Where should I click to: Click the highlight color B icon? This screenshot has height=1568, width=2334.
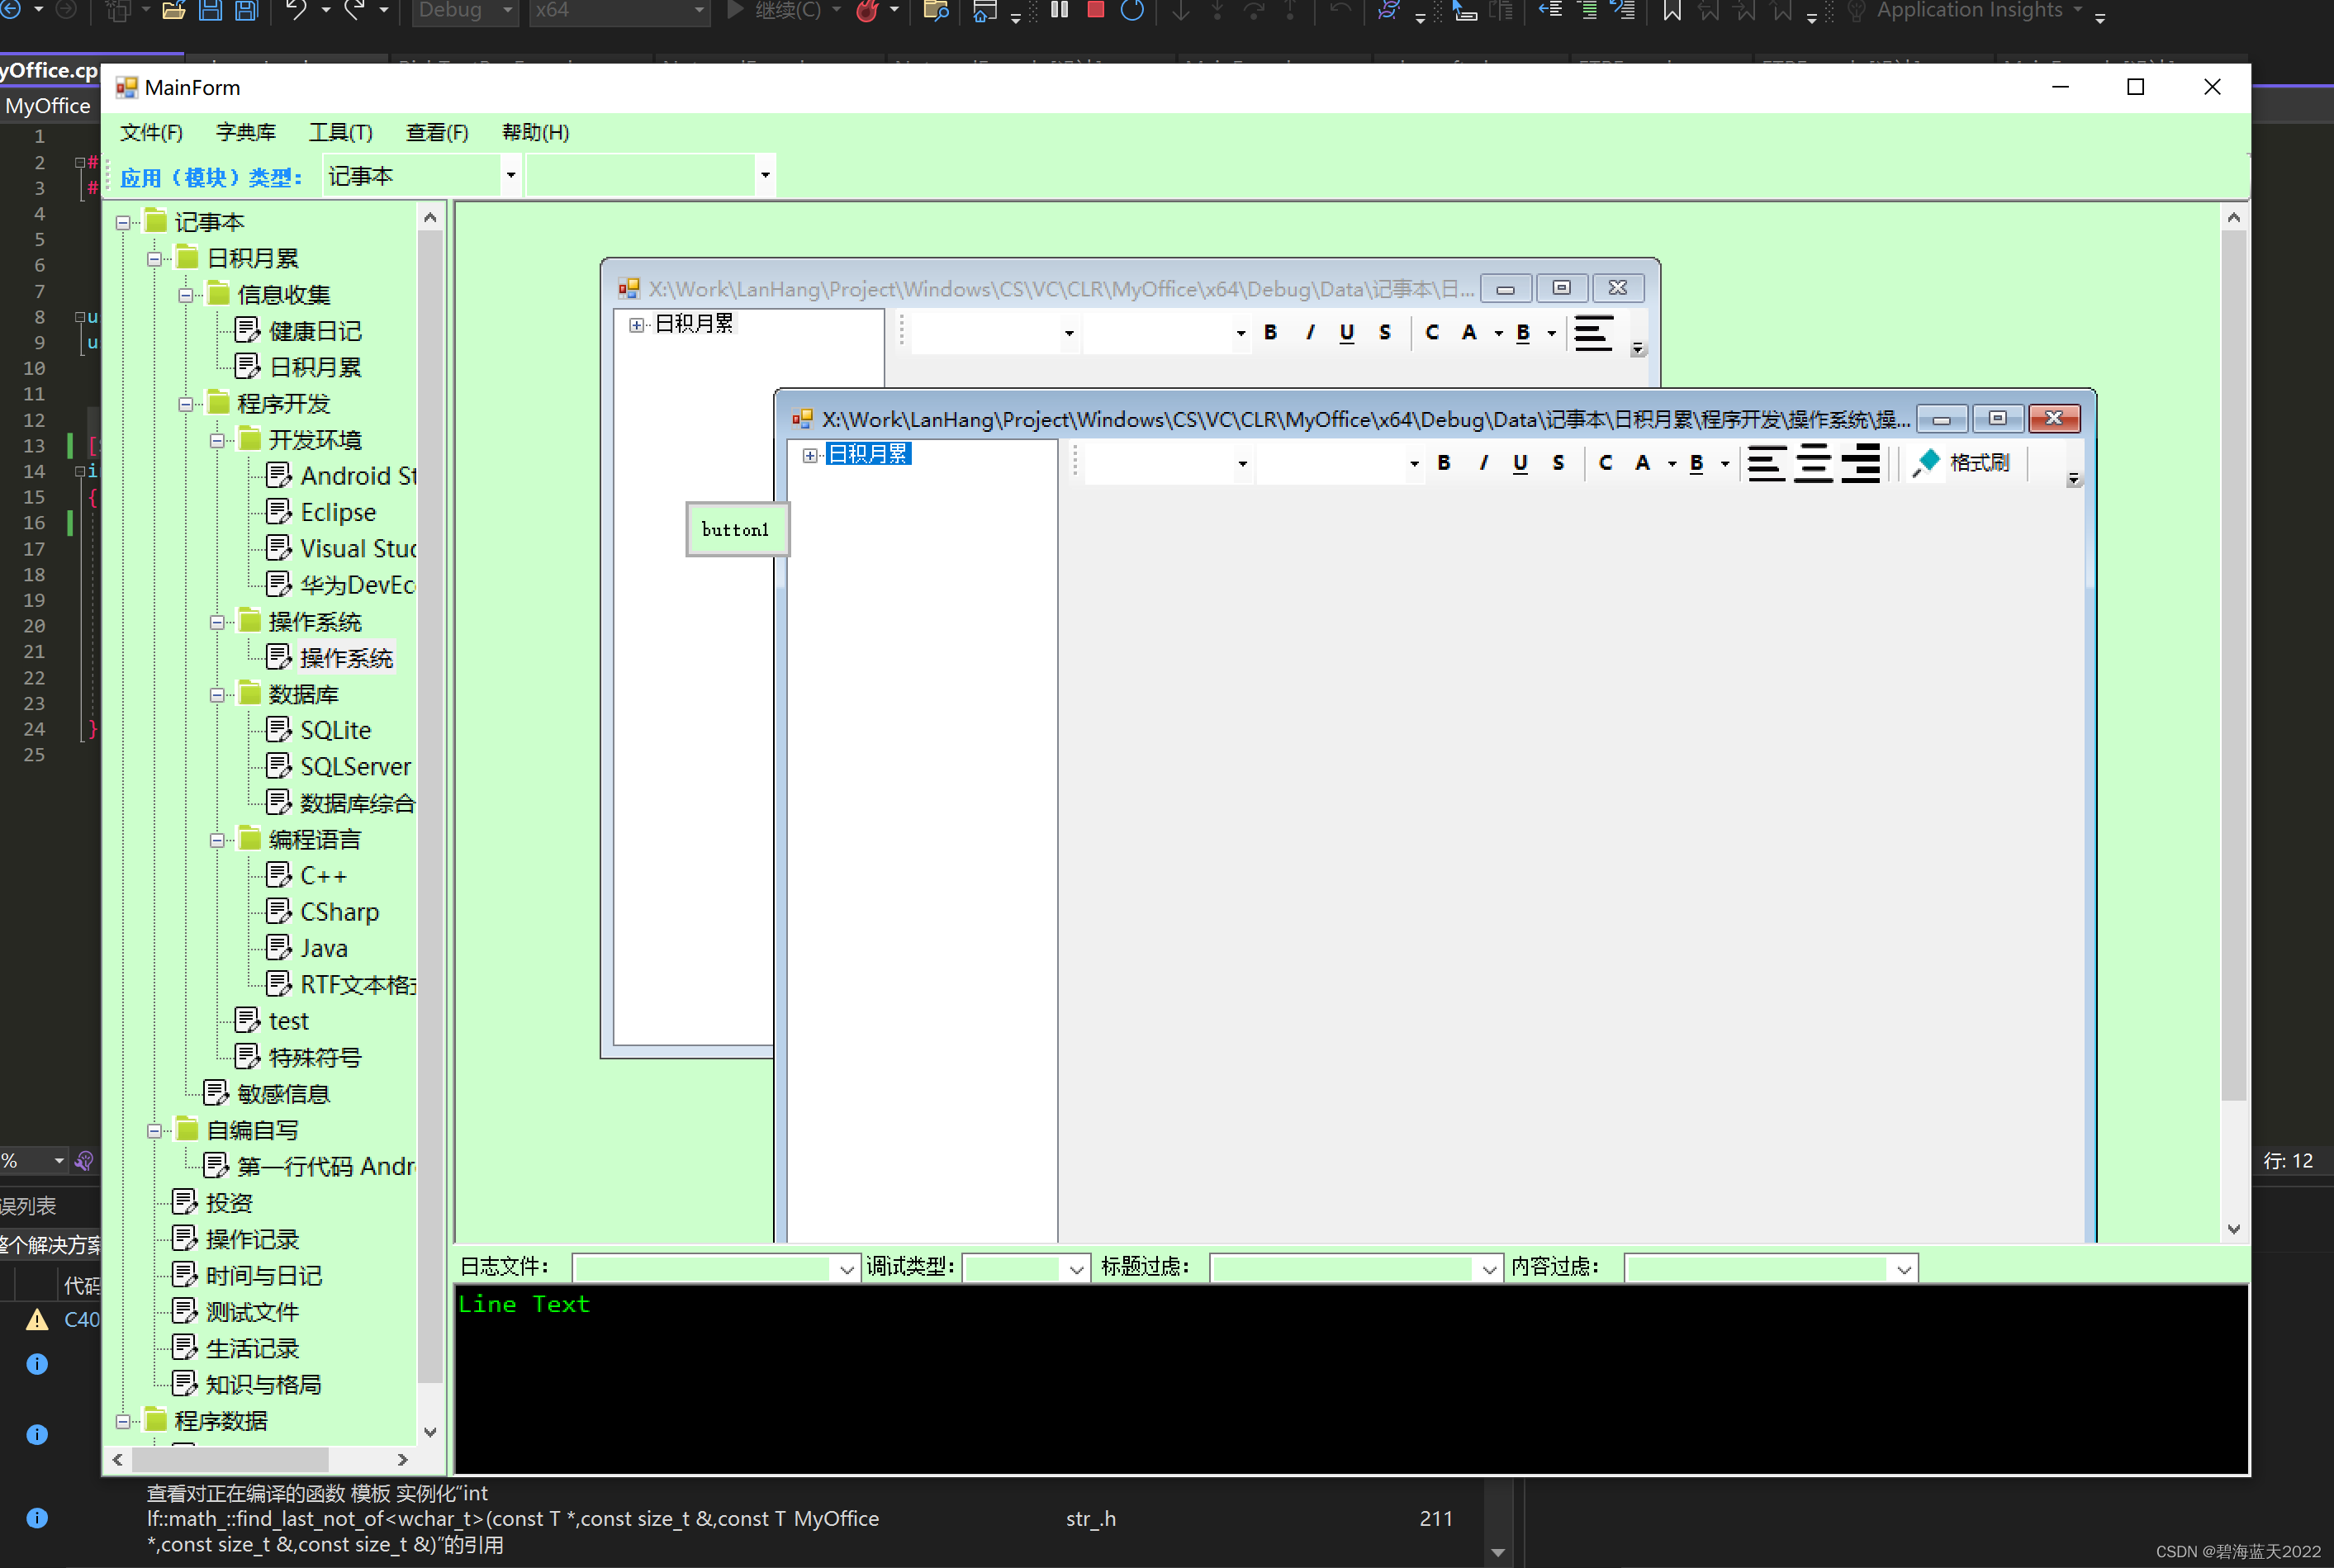tap(1696, 462)
